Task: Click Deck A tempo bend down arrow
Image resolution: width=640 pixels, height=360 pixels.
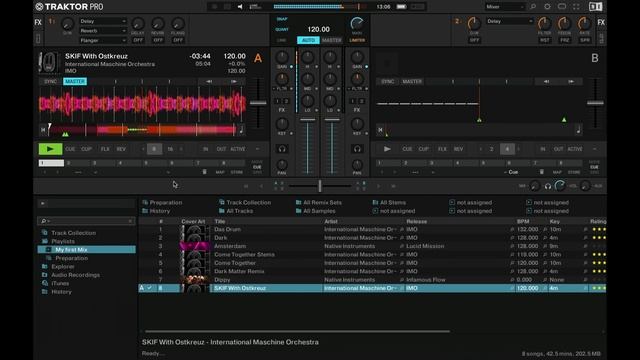Action: click(209, 82)
